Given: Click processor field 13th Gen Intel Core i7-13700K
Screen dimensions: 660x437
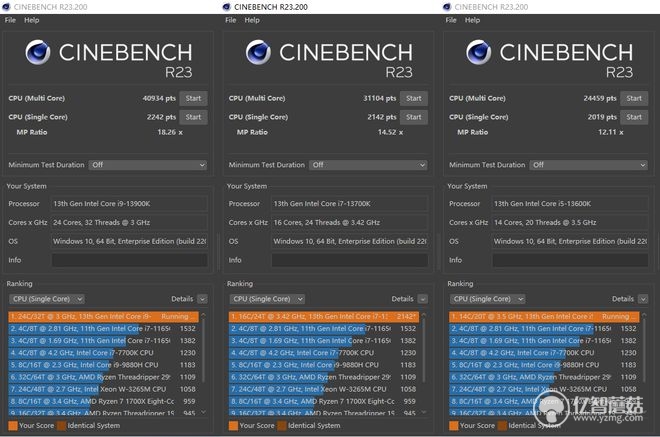Looking at the screenshot, I should (350, 204).
